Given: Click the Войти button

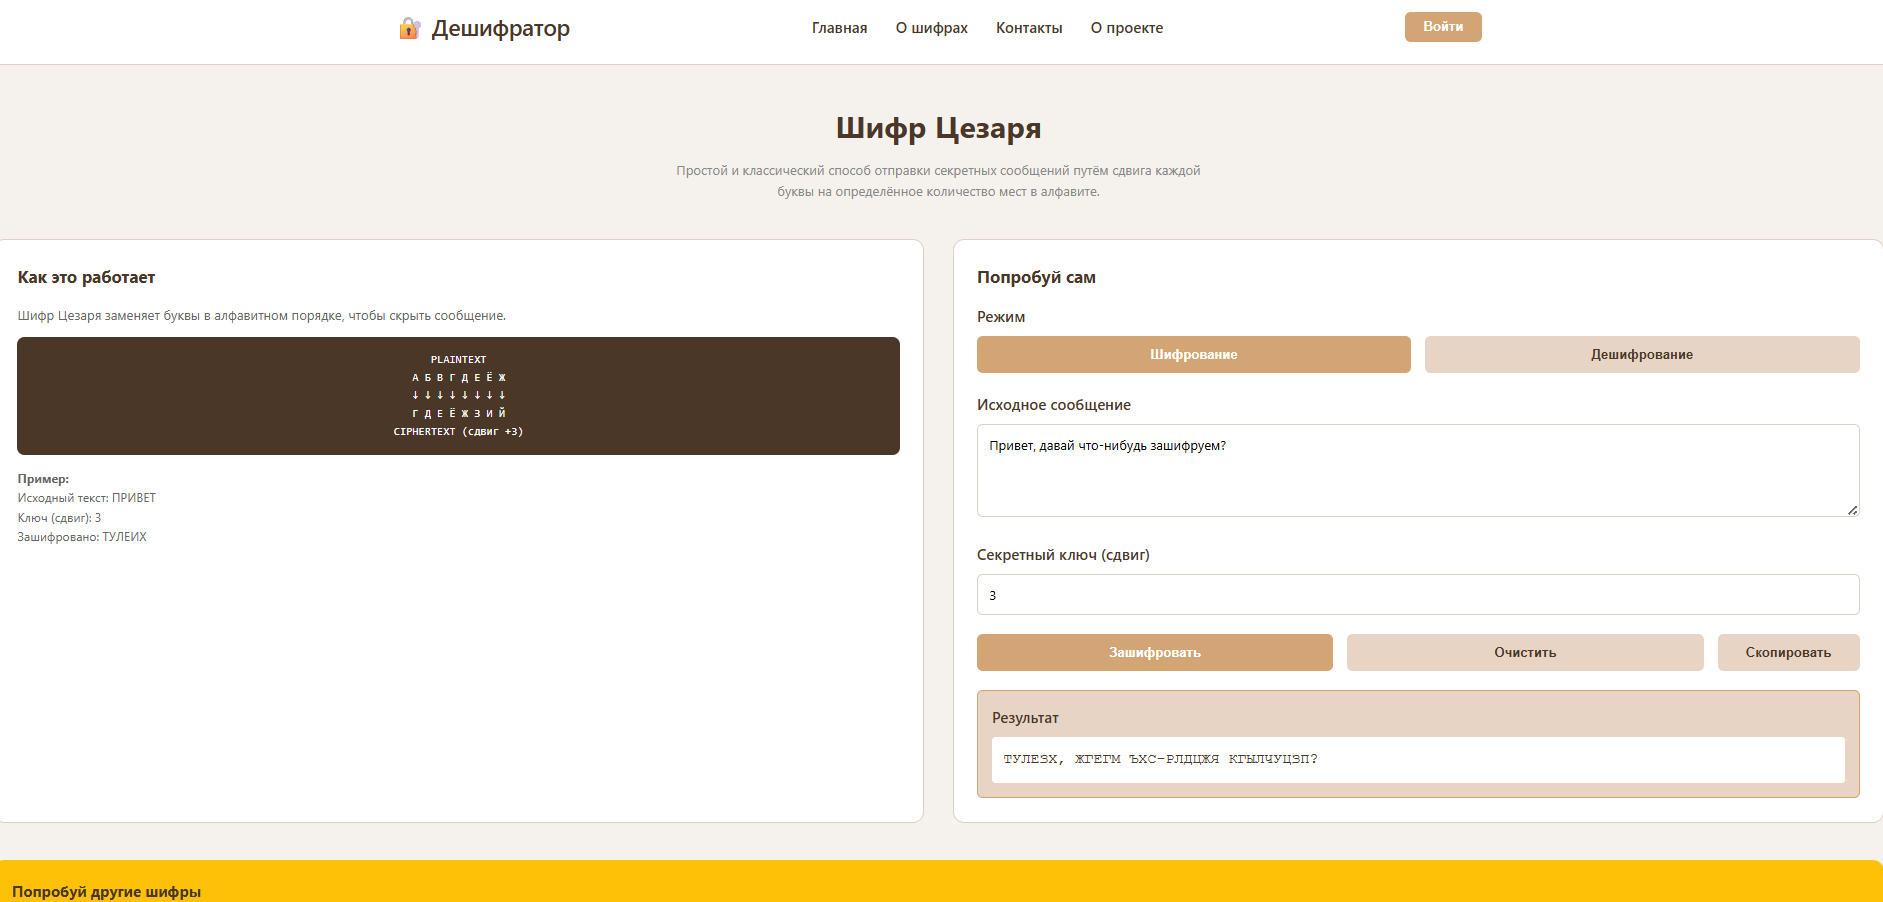Looking at the screenshot, I should (1443, 27).
